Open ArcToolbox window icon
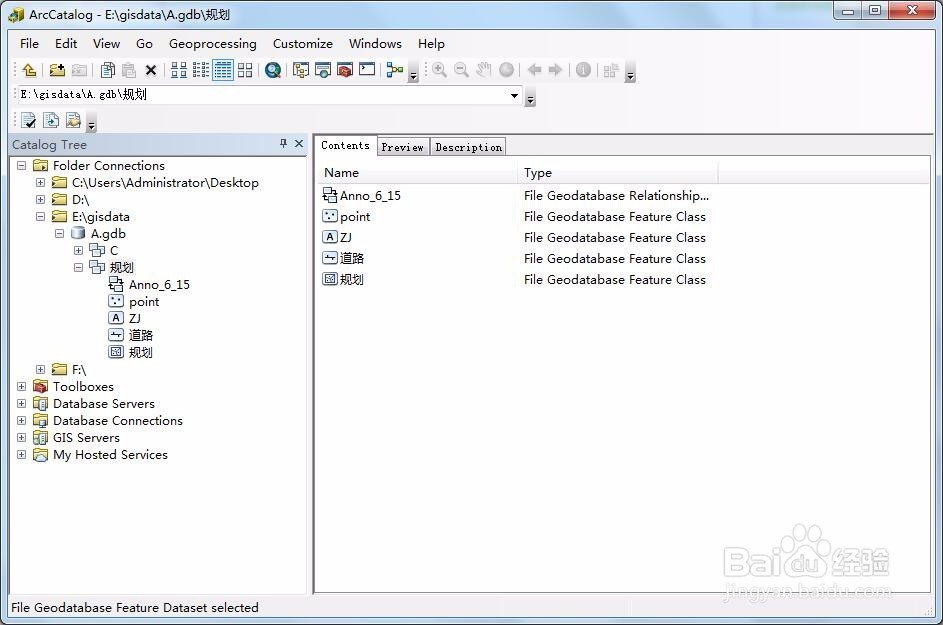Viewport: 943px width, 625px height. click(x=345, y=70)
